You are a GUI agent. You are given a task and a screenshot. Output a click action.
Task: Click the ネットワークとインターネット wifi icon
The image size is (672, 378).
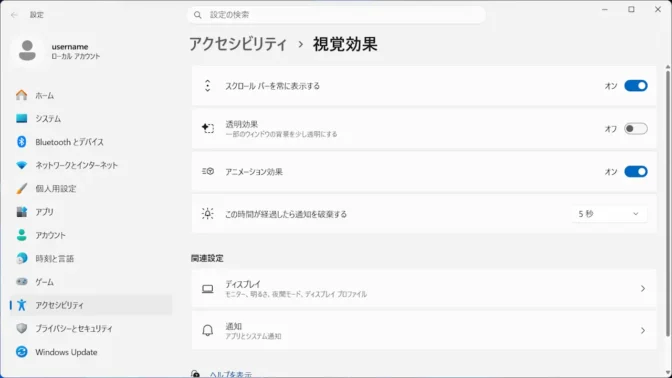21,165
